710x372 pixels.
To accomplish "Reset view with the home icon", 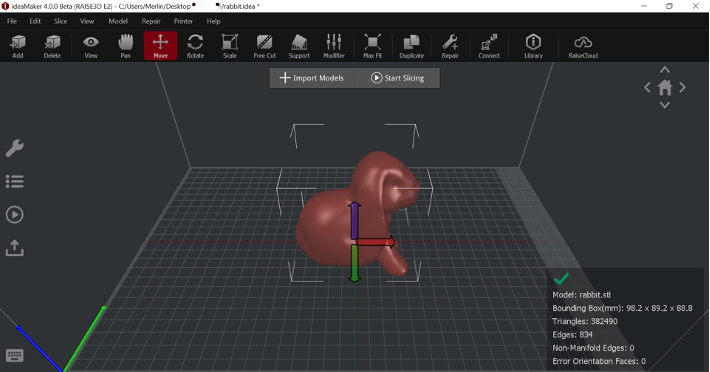I will coord(665,87).
